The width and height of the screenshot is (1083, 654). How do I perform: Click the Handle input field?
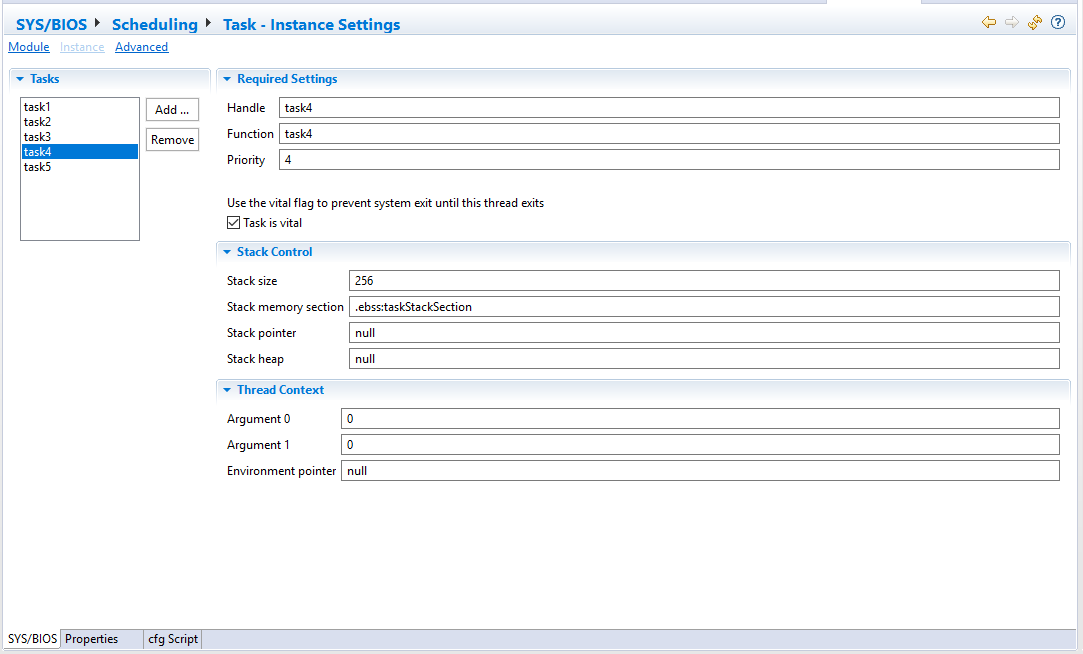click(669, 108)
